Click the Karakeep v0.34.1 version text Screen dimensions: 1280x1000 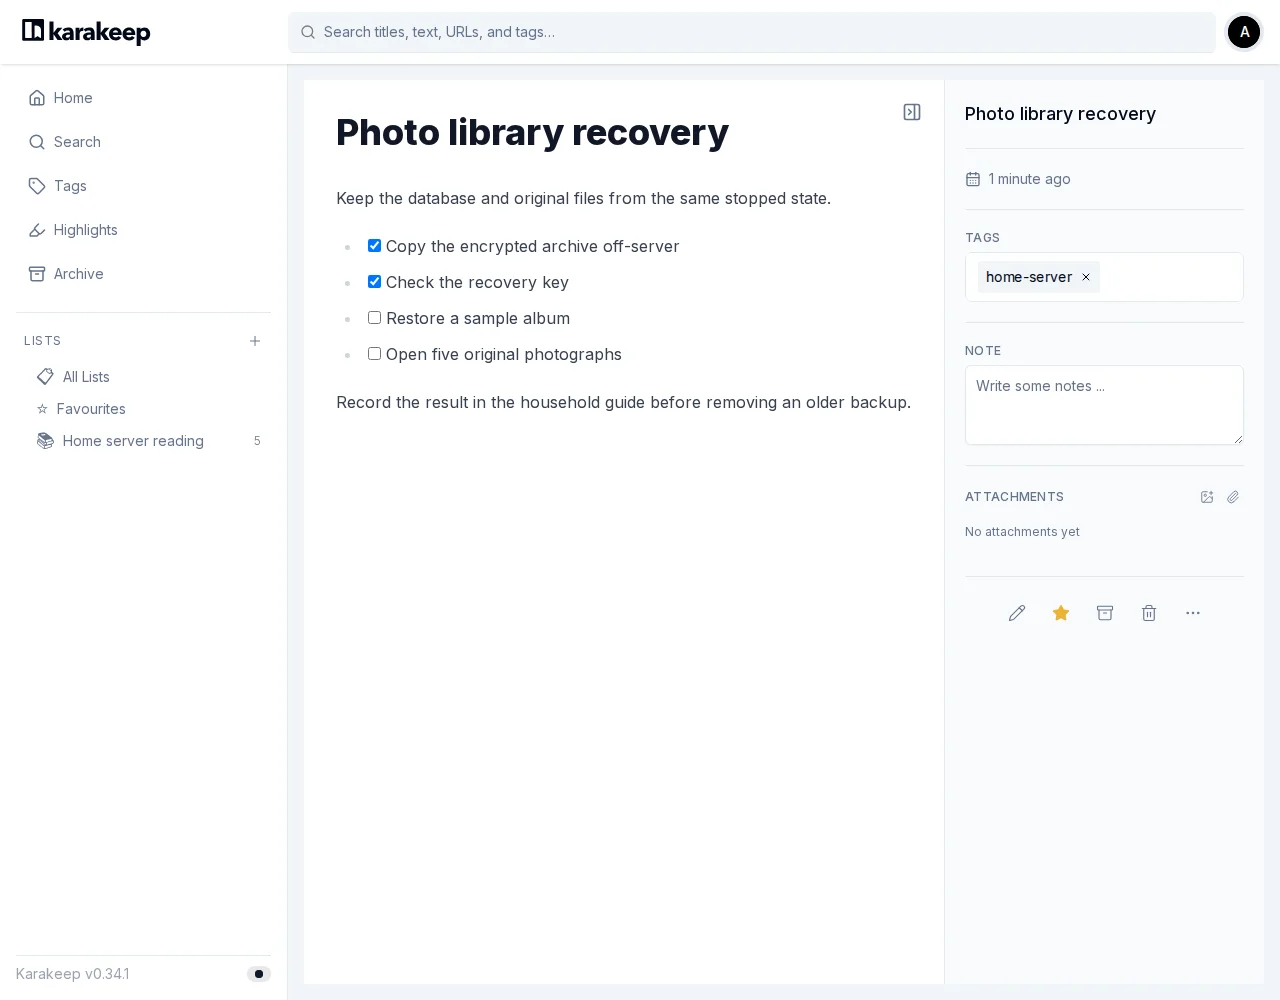(x=73, y=974)
